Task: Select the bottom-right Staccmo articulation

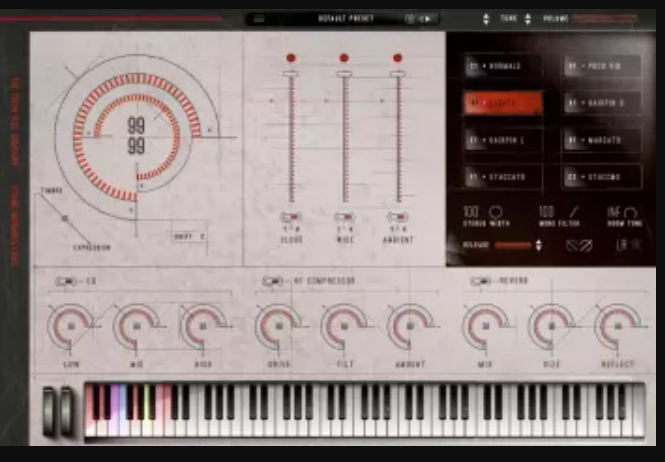Action: pyautogui.click(x=602, y=176)
